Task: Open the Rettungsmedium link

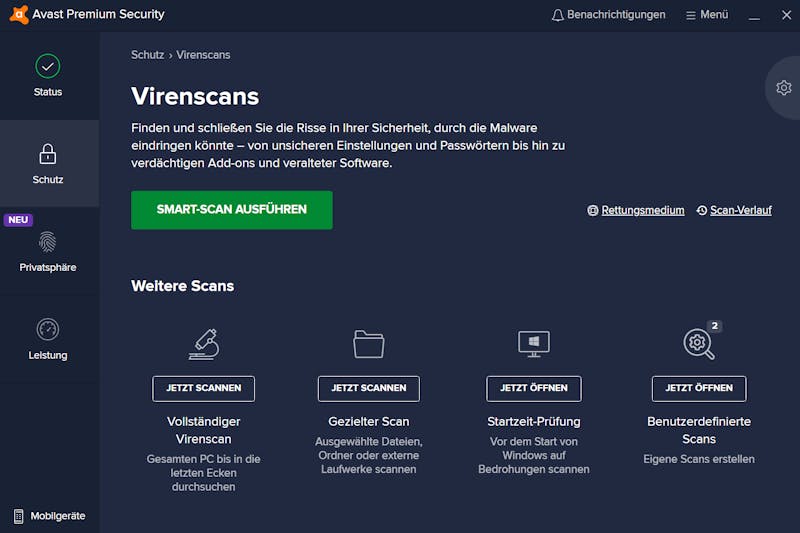Action: point(643,210)
